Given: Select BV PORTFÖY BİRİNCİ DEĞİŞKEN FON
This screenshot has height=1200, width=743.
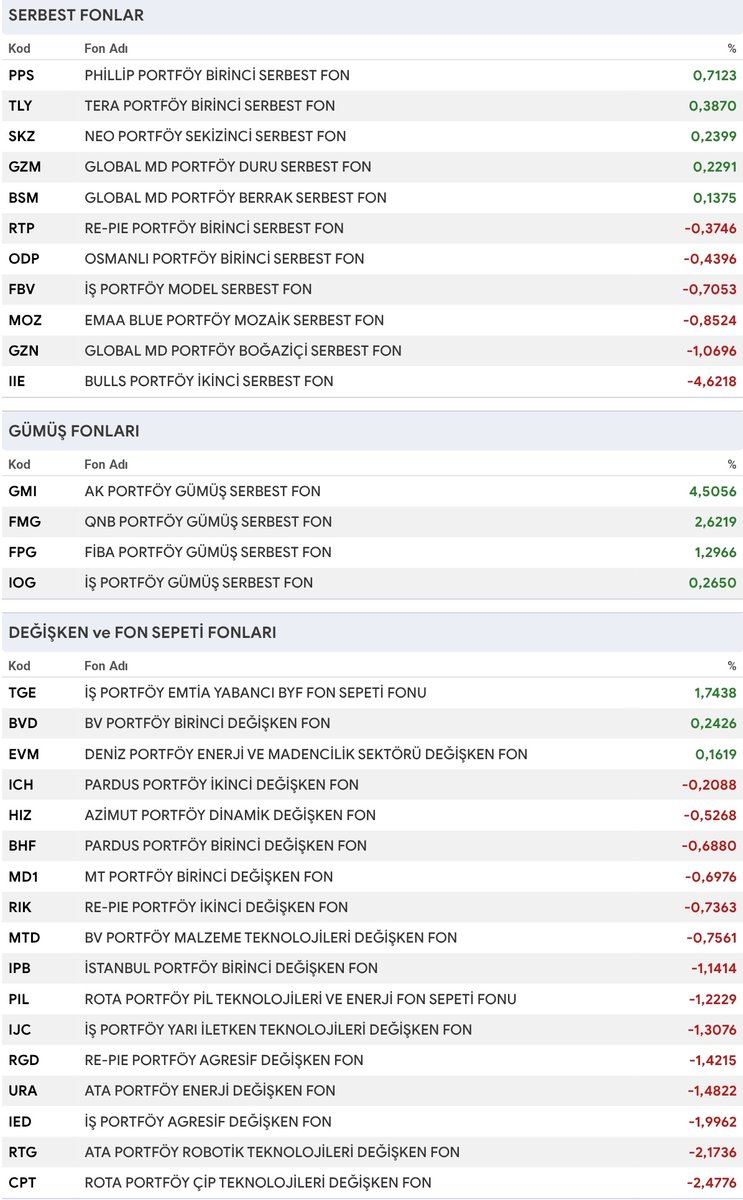Looking at the screenshot, I should (x=209, y=723).
